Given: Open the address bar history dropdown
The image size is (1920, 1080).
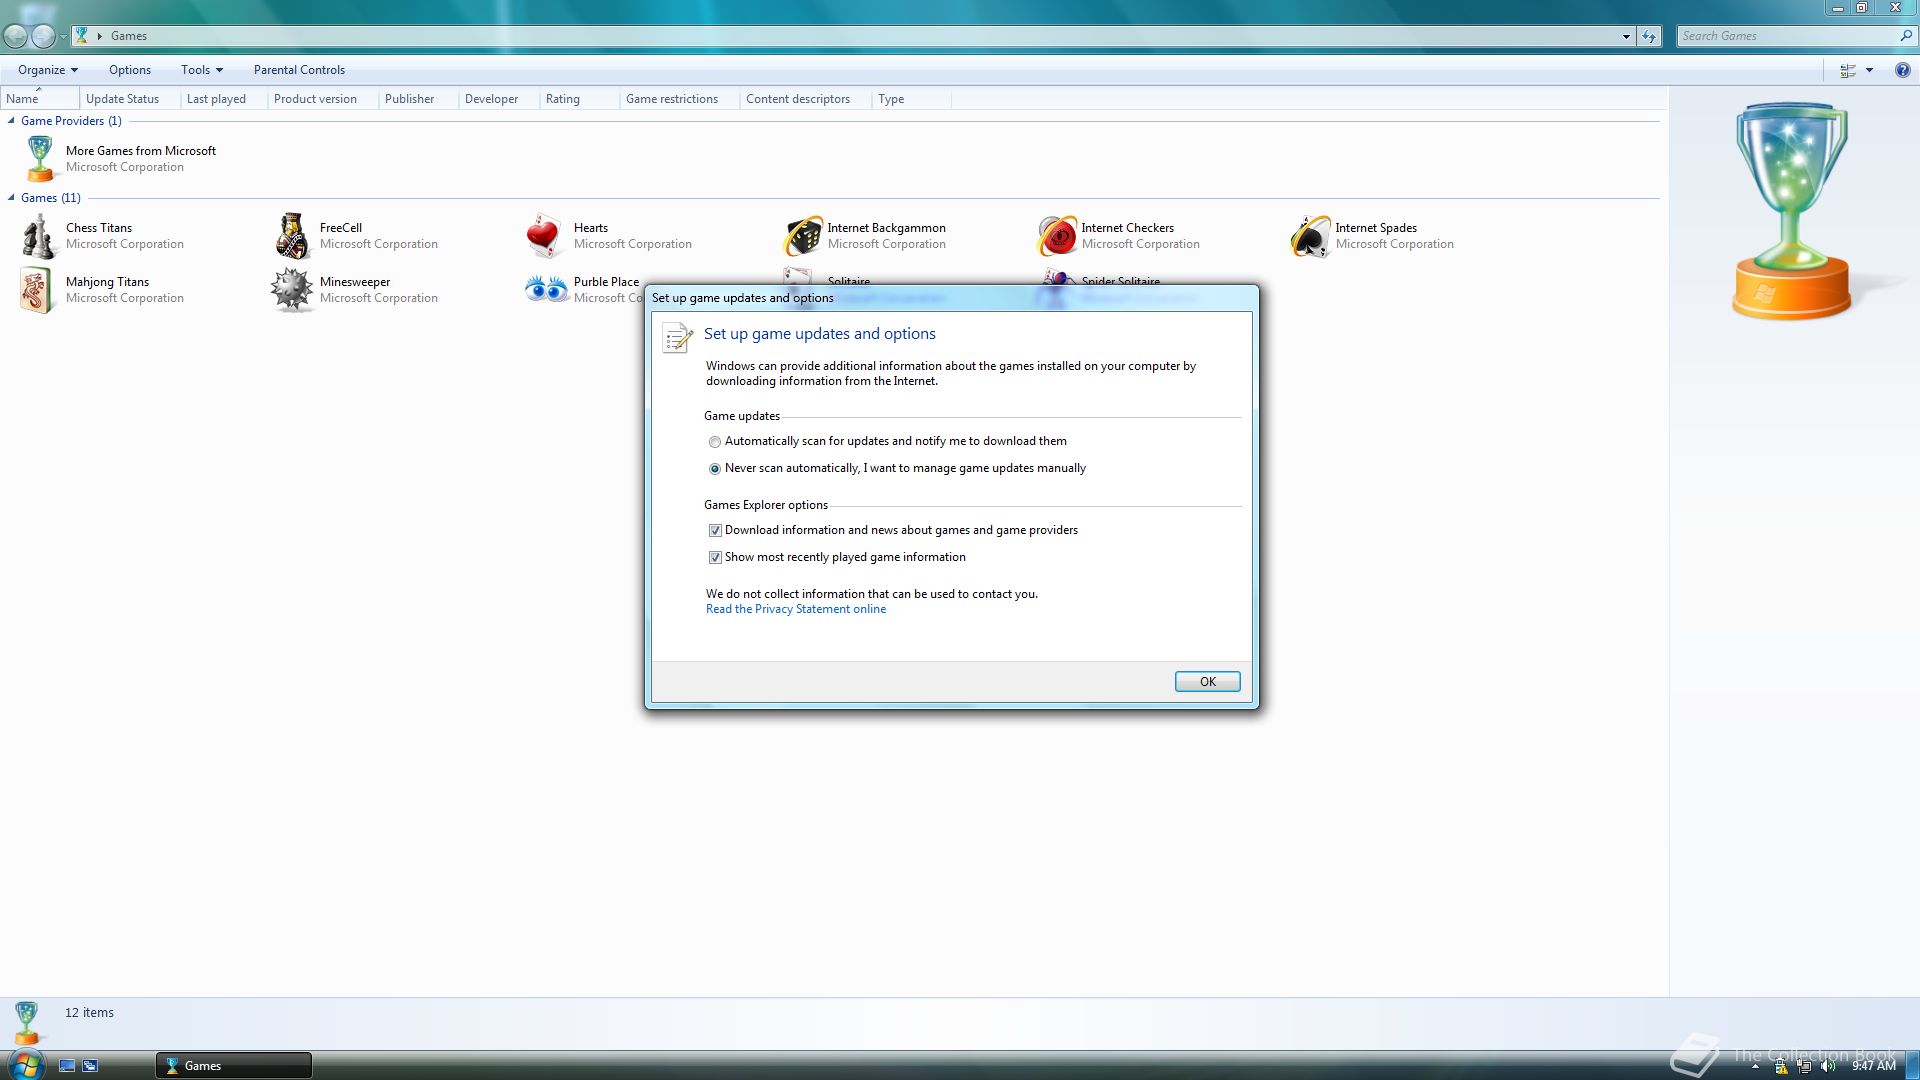Looking at the screenshot, I should (x=1626, y=36).
